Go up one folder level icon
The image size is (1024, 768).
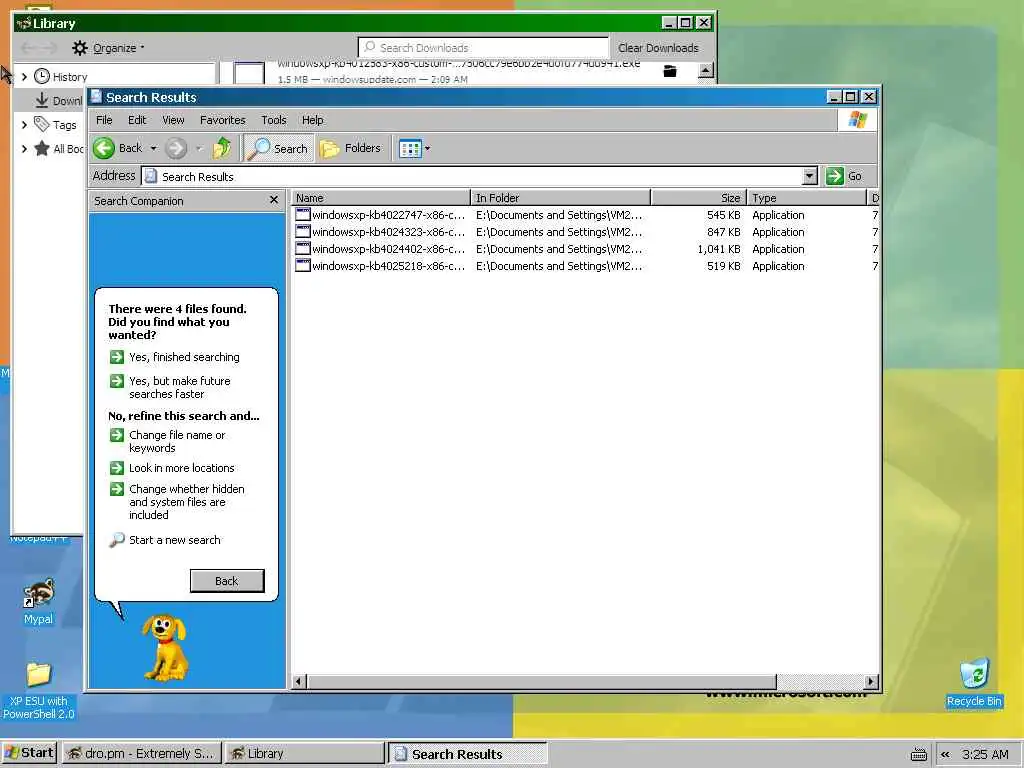pyautogui.click(x=222, y=148)
